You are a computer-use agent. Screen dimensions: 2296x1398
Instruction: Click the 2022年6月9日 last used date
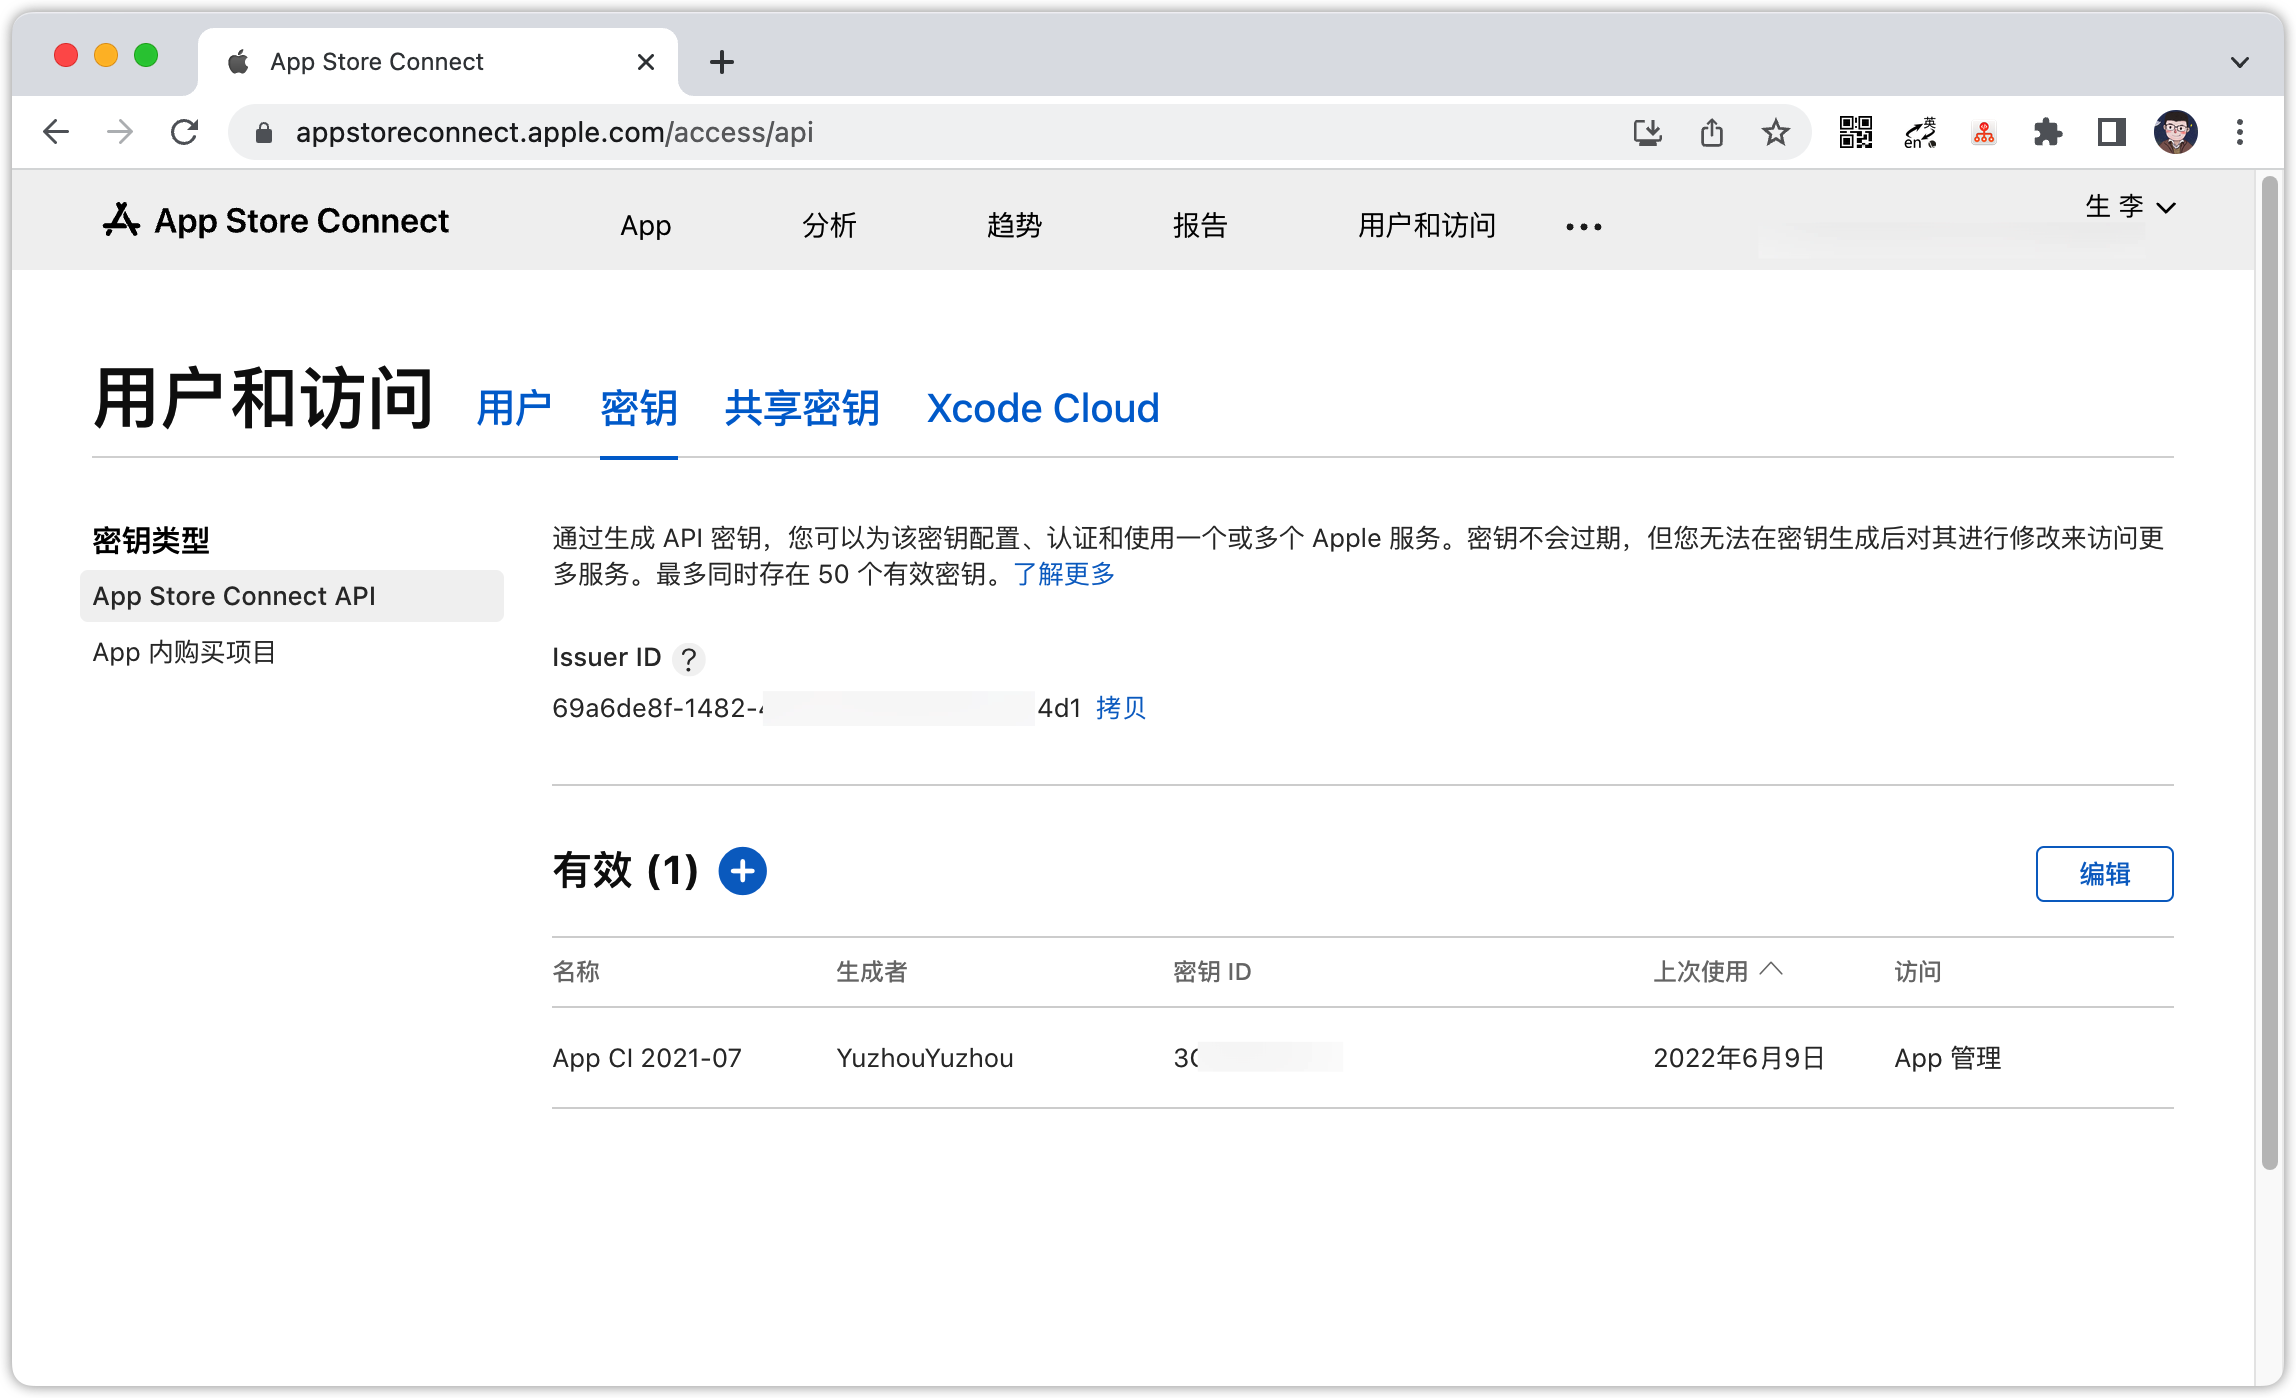coord(1739,1058)
